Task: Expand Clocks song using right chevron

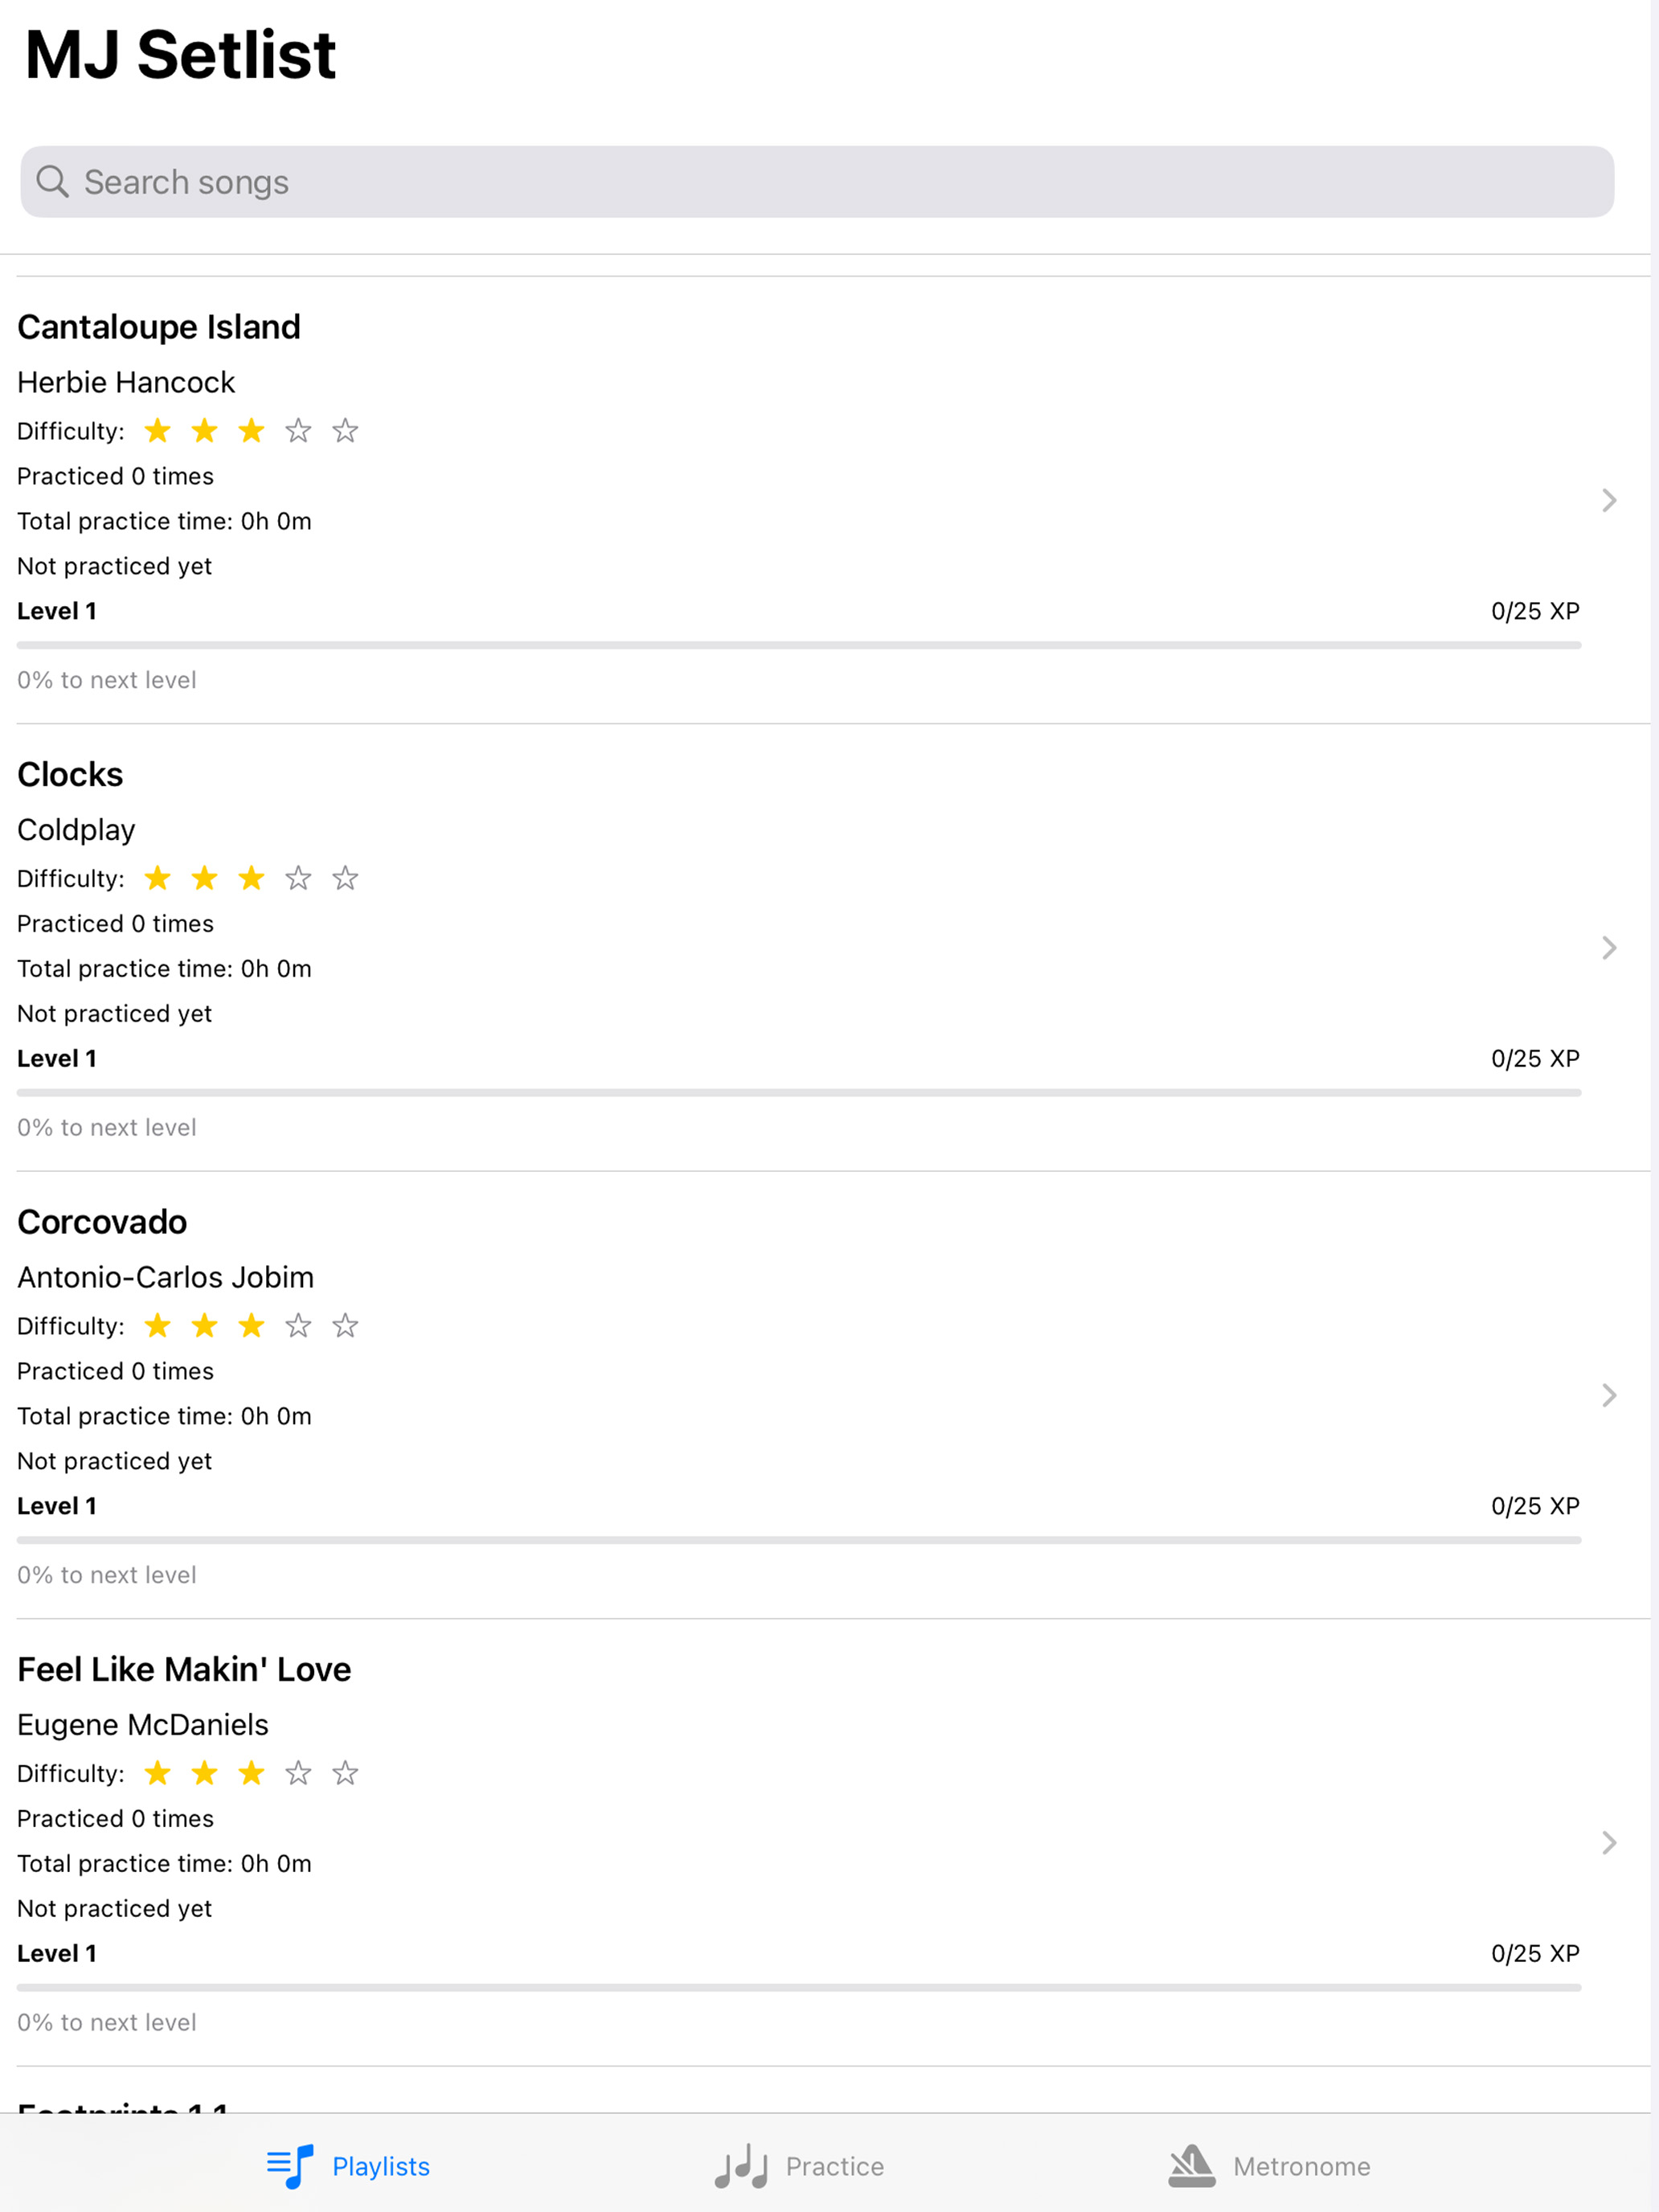Action: click(1609, 948)
